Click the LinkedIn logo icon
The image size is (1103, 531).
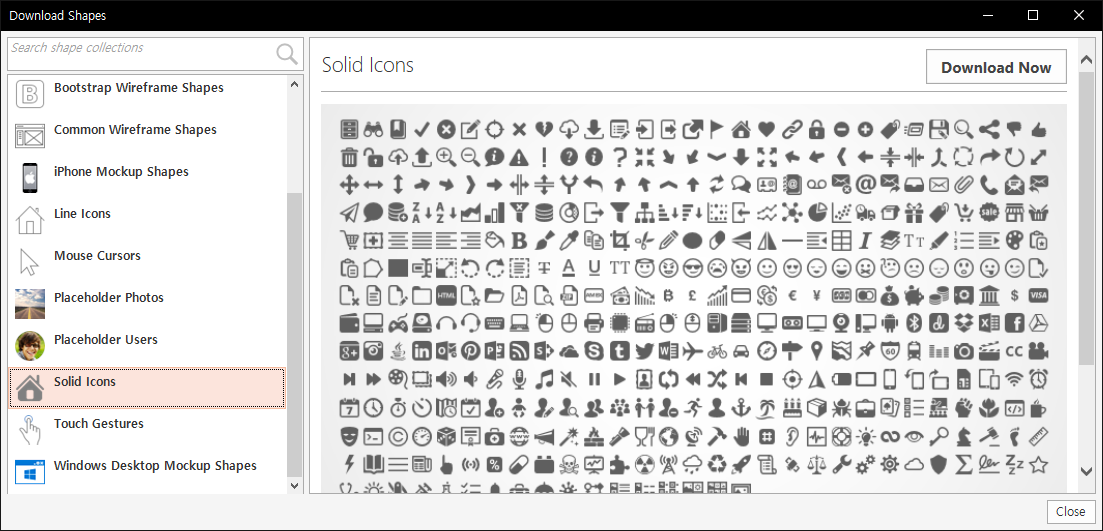click(421, 351)
